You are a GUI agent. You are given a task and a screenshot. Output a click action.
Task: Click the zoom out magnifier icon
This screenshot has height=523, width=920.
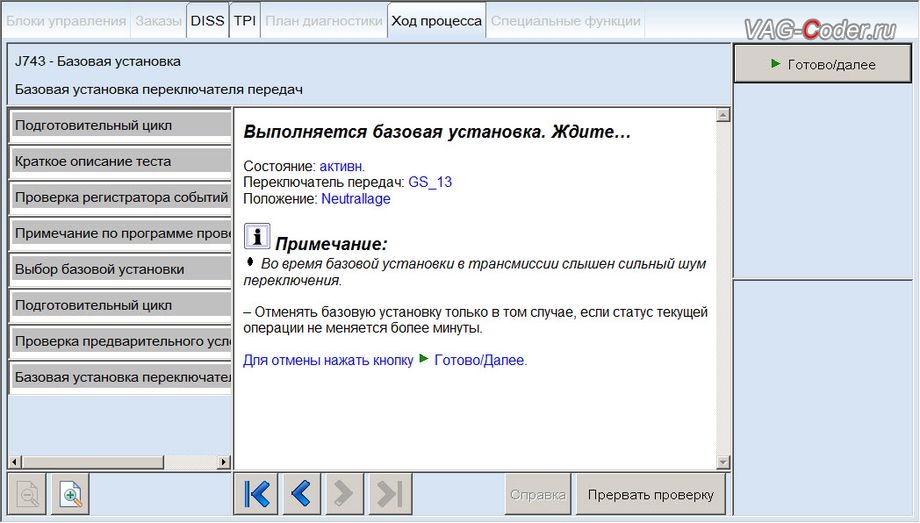(x=27, y=494)
